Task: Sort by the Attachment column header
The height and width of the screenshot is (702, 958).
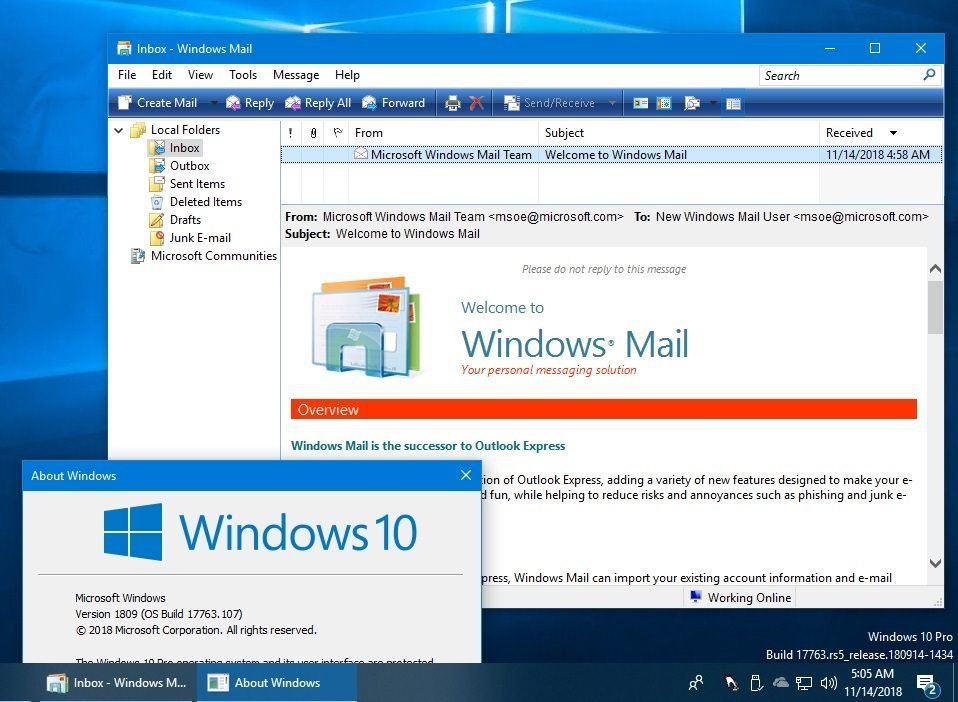Action: [x=313, y=133]
